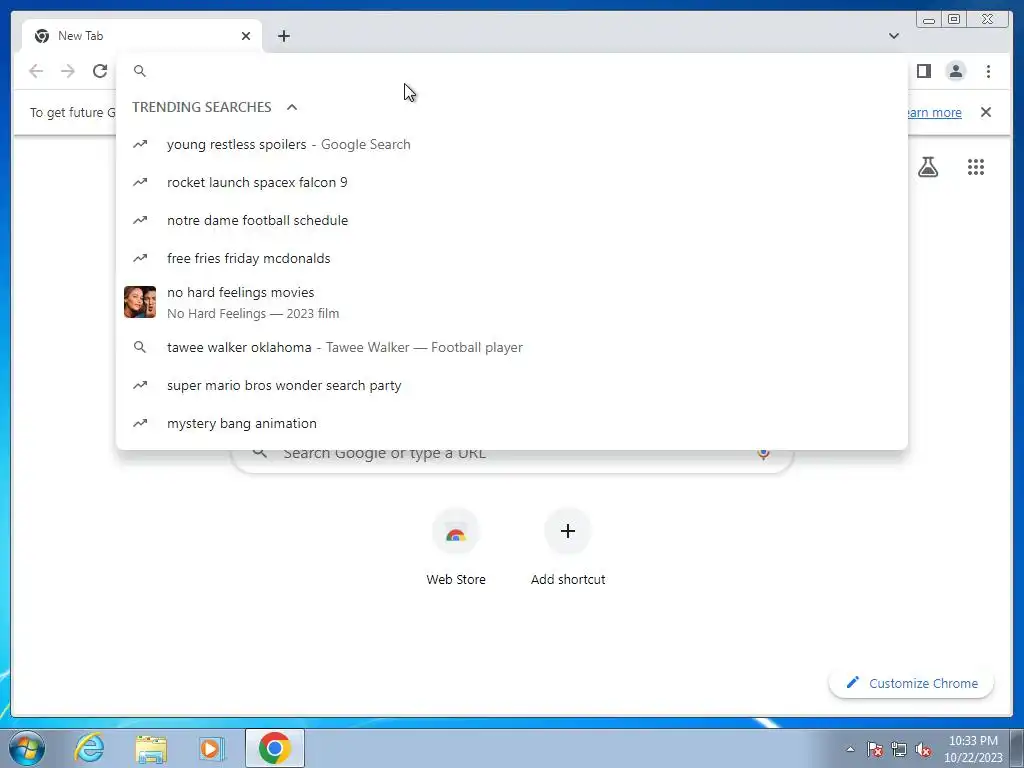Click the Chrome taskbar button
Image resolution: width=1024 pixels, height=768 pixels.
point(275,748)
